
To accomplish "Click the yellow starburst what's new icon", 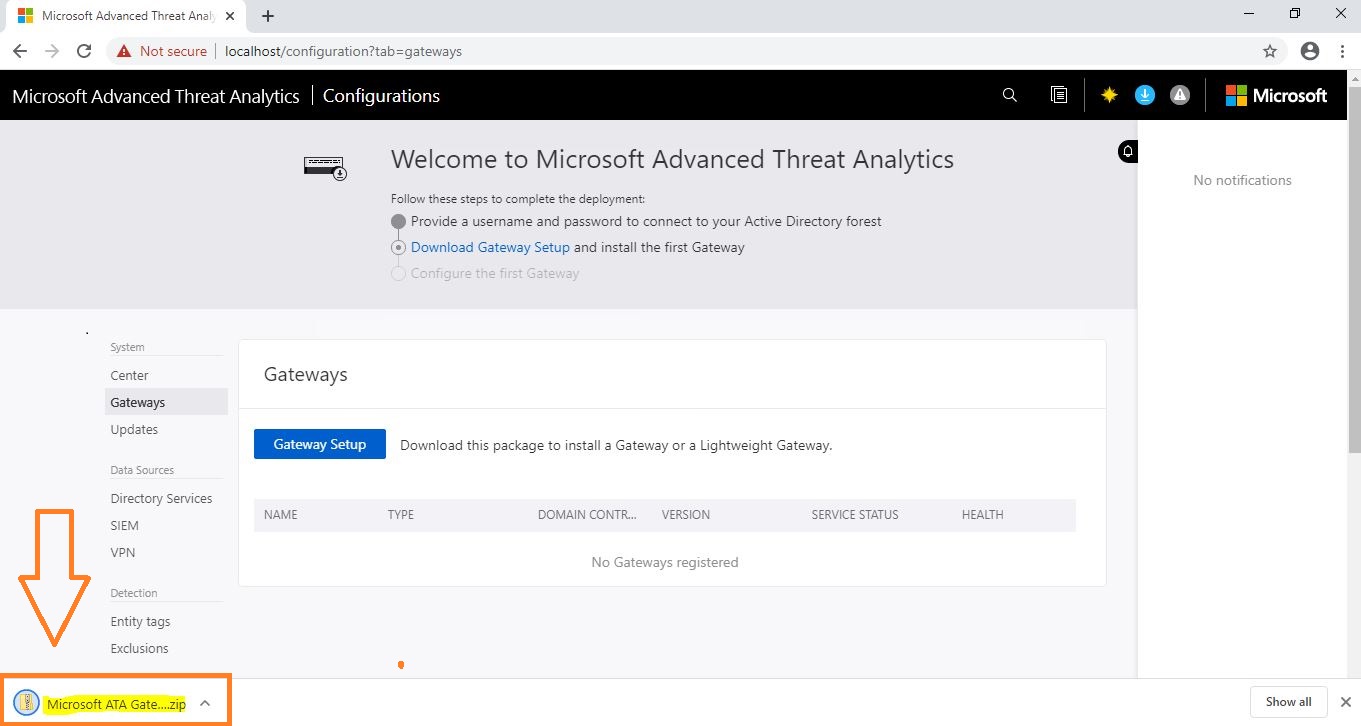I will pyautogui.click(x=1109, y=95).
